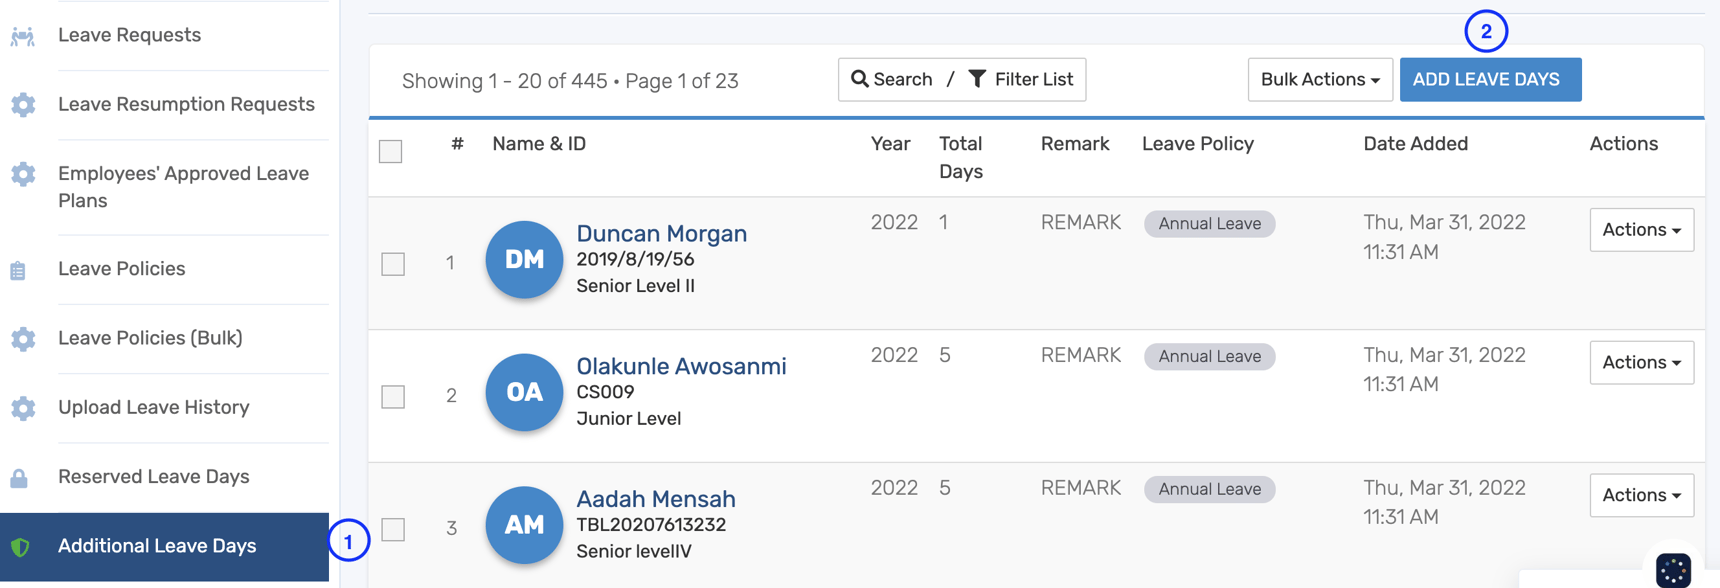Image resolution: width=1720 pixels, height=588 pixels.
Task: Open Aadah Mensah's profile link
Action: (656, 499)
